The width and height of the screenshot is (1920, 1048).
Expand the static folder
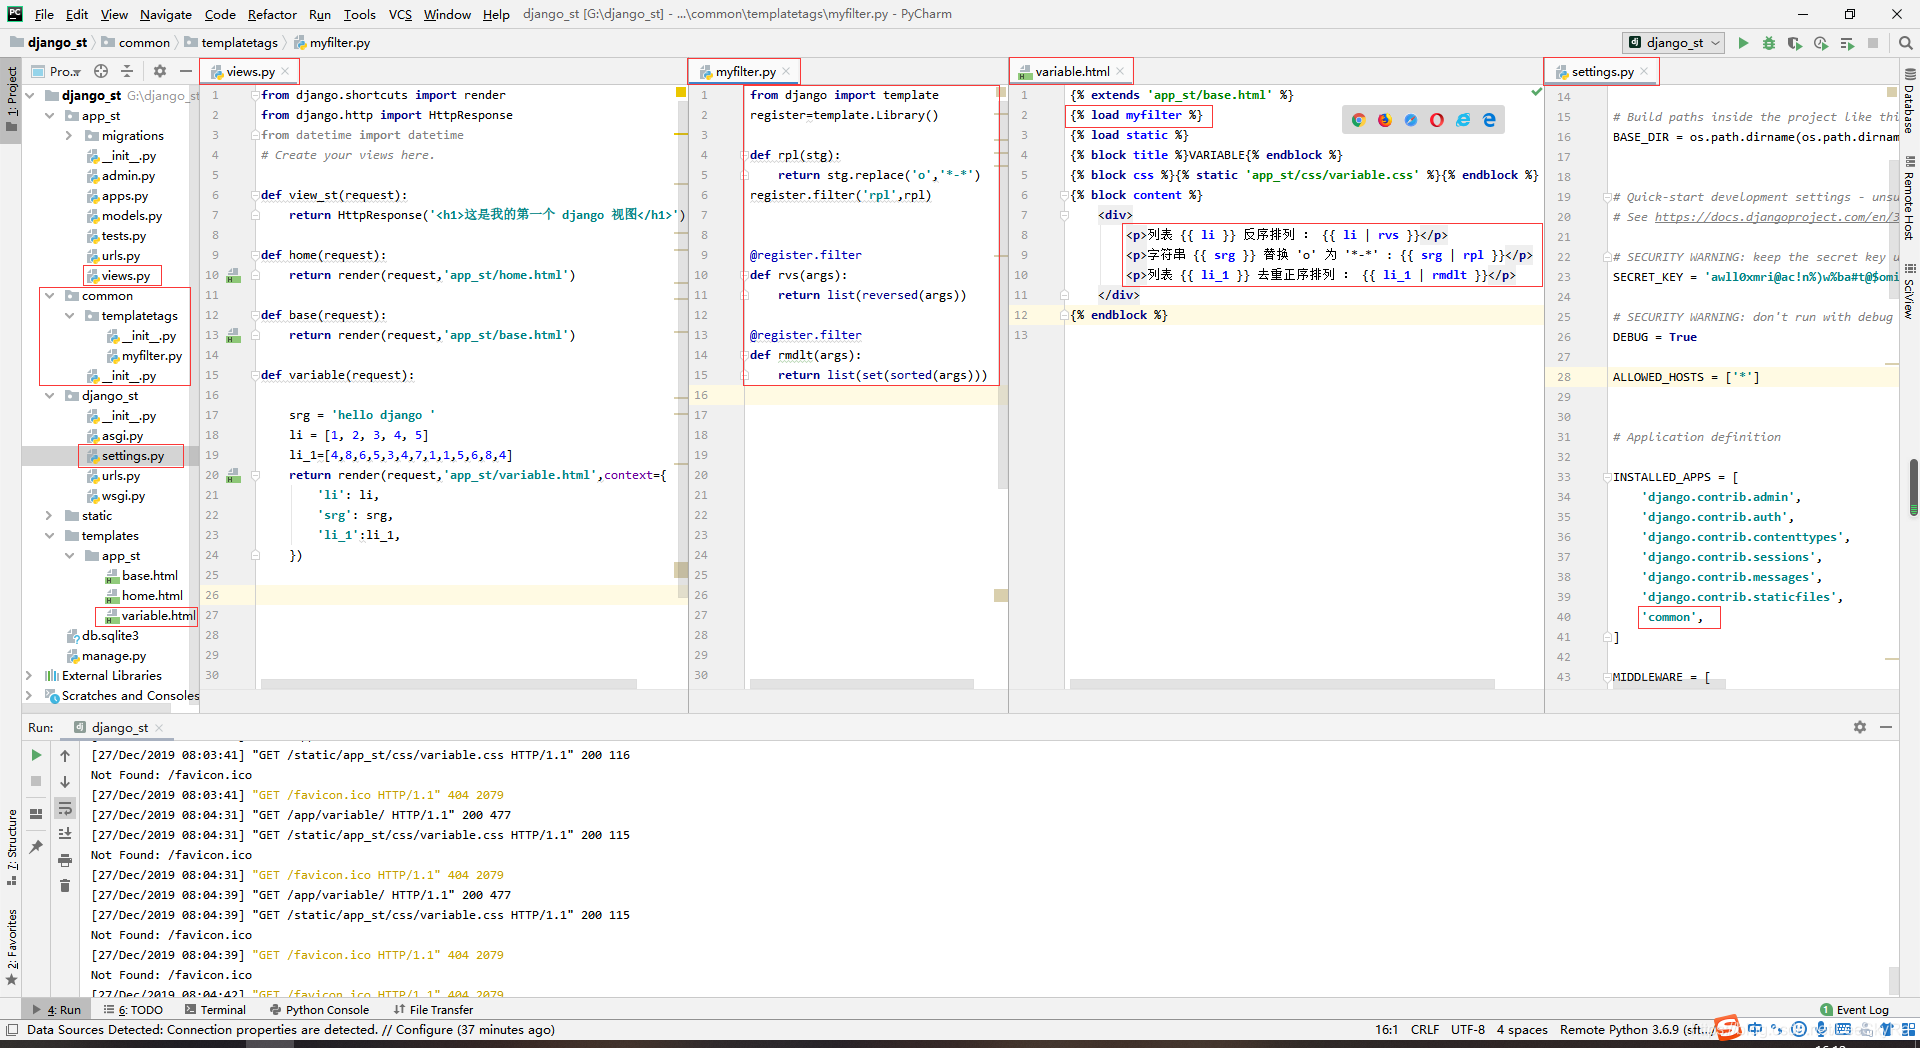(x=49, y=516)
